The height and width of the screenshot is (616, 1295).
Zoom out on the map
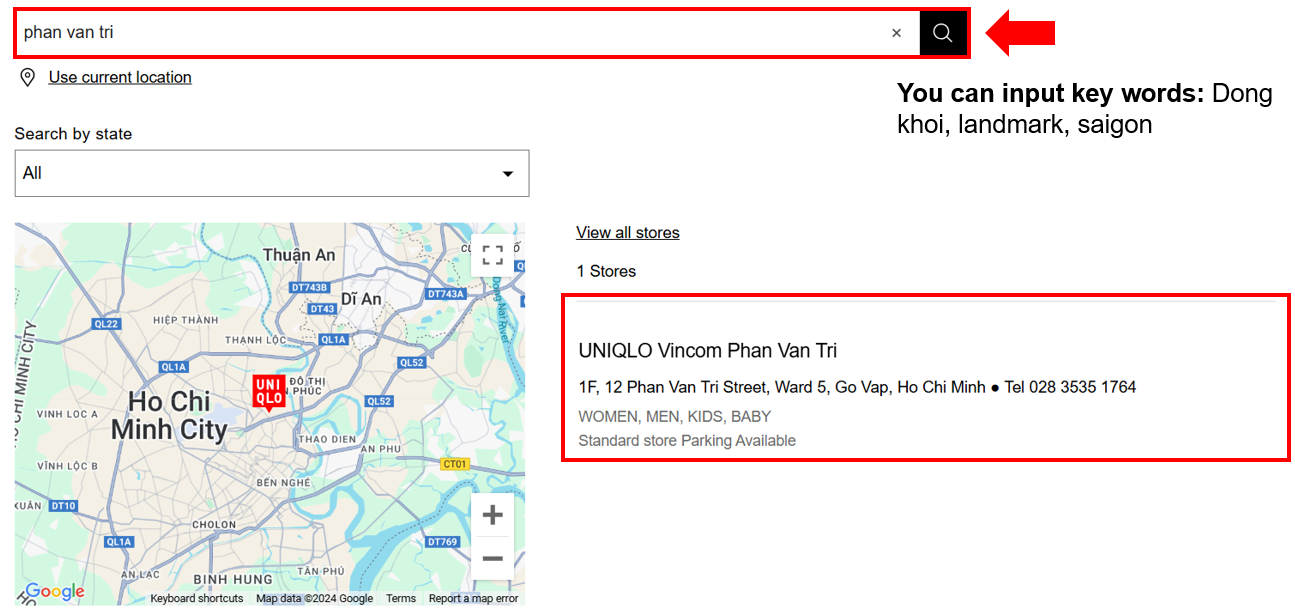(x=492, y=558)
